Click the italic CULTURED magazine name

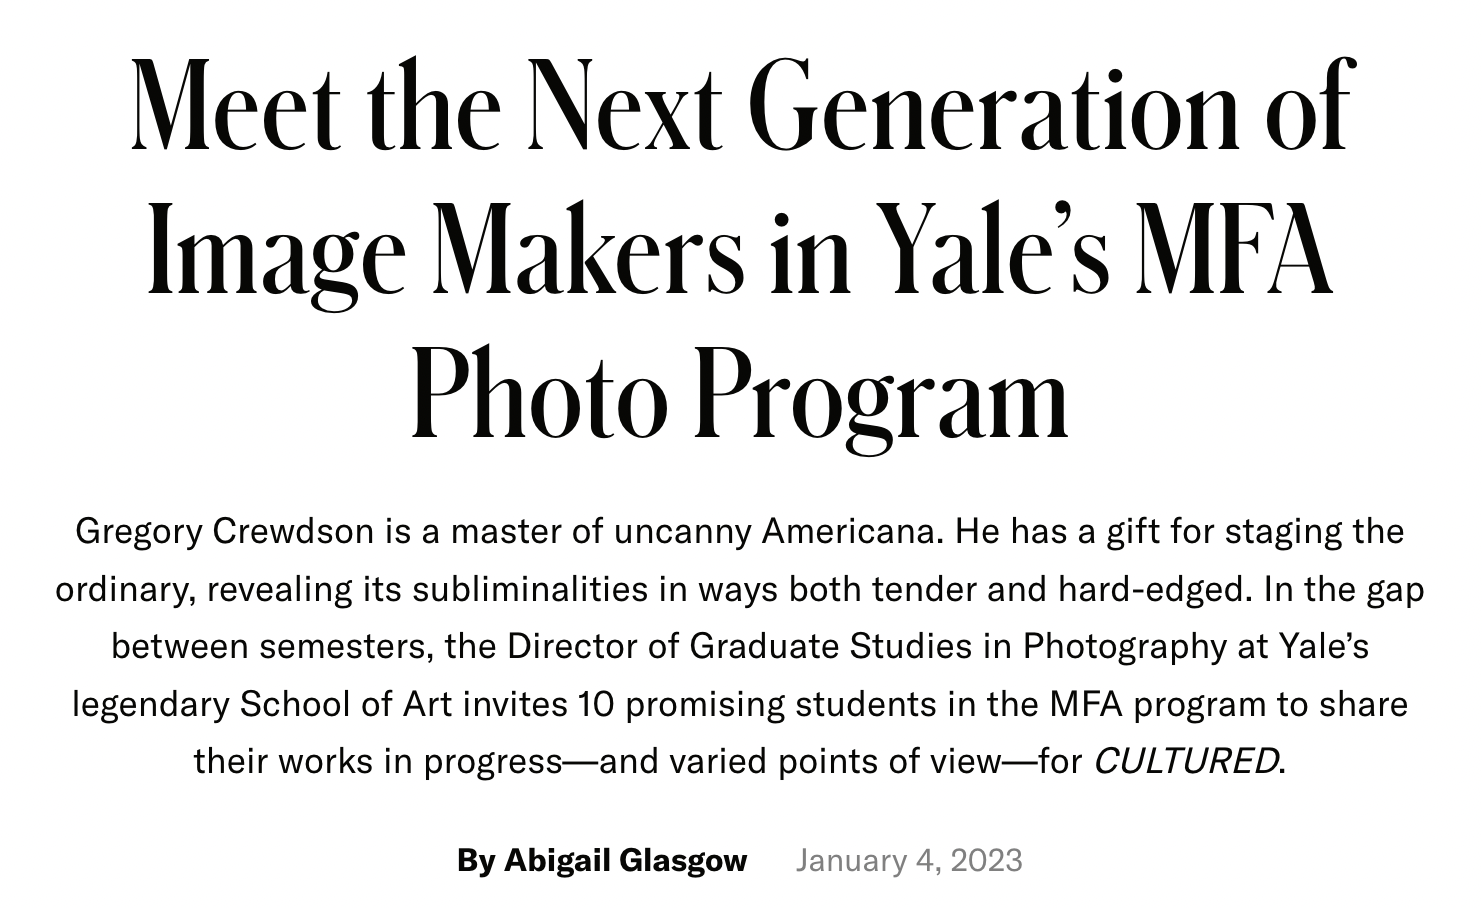click(1186, 761)
